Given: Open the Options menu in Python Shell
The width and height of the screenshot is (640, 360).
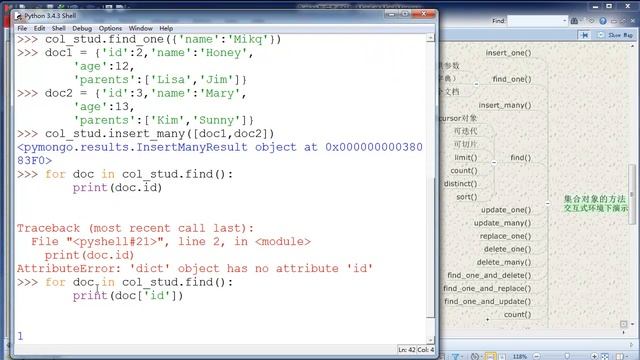Looking at the screenshot, I should 110,28.
